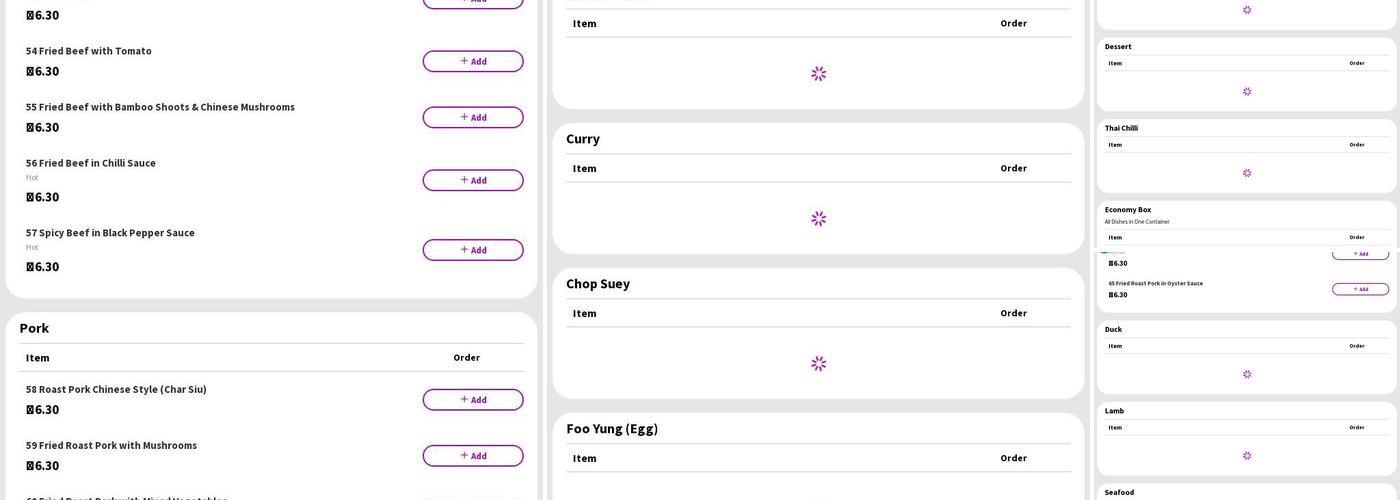
Task: Click the Thai Chilli loading spinner
Action: click(x=1247, y=173)
